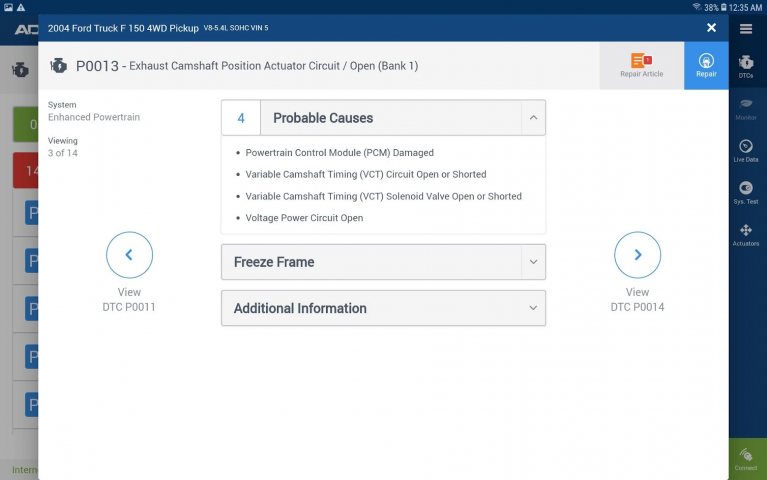Open the Monitor sidebar icon
The height and width of the screenshot is (480, 767).
(745, 109)
